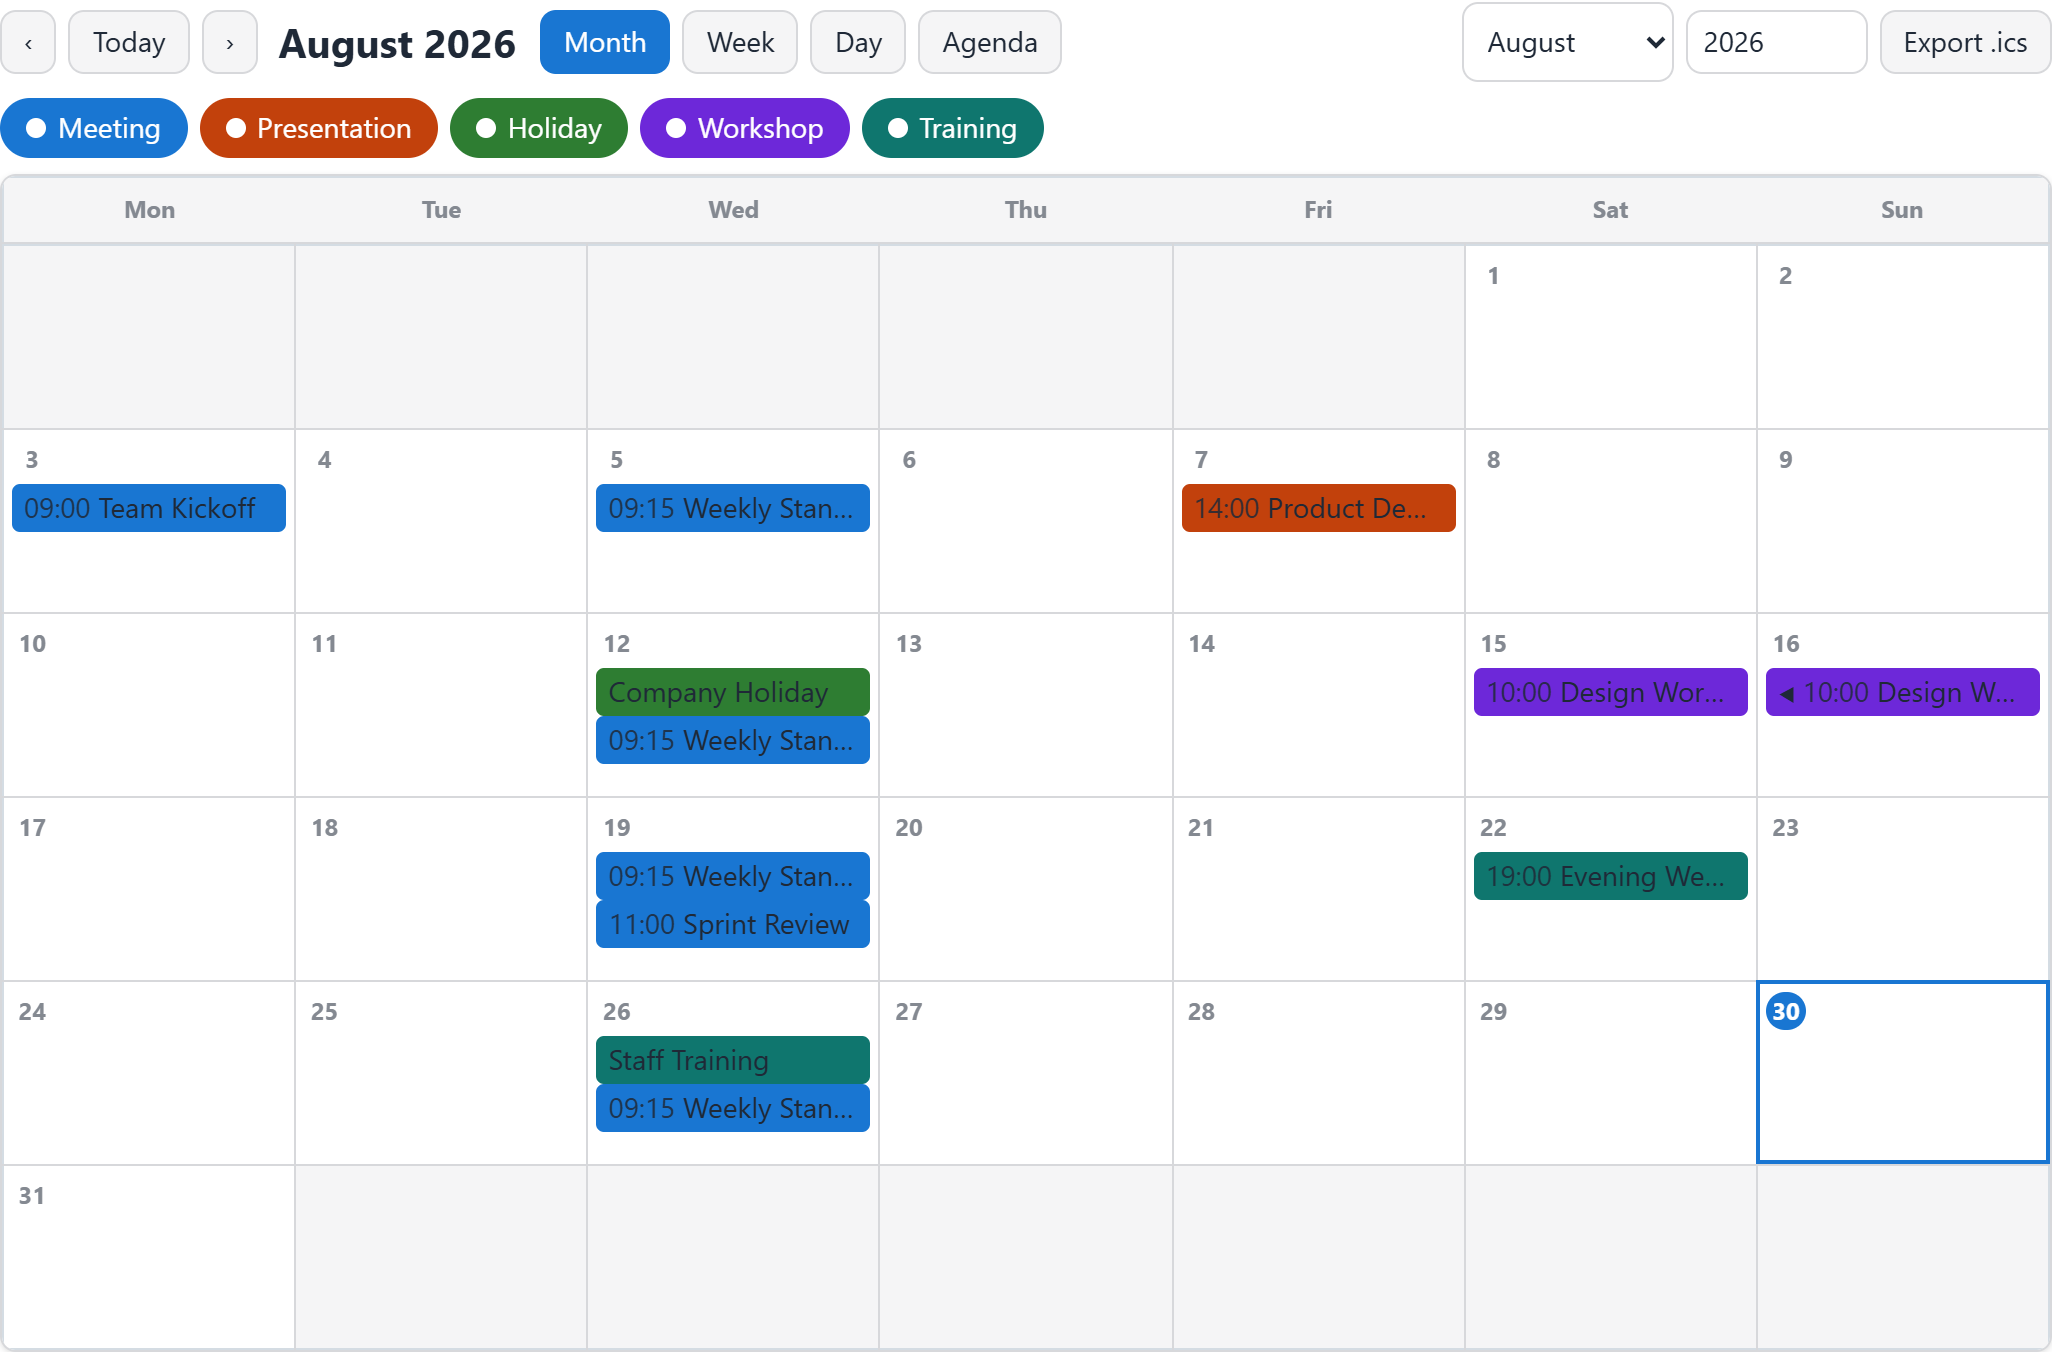Switch to Agenda view
The height and width of the screenshot is (1352, 2052).
point(990,43)
